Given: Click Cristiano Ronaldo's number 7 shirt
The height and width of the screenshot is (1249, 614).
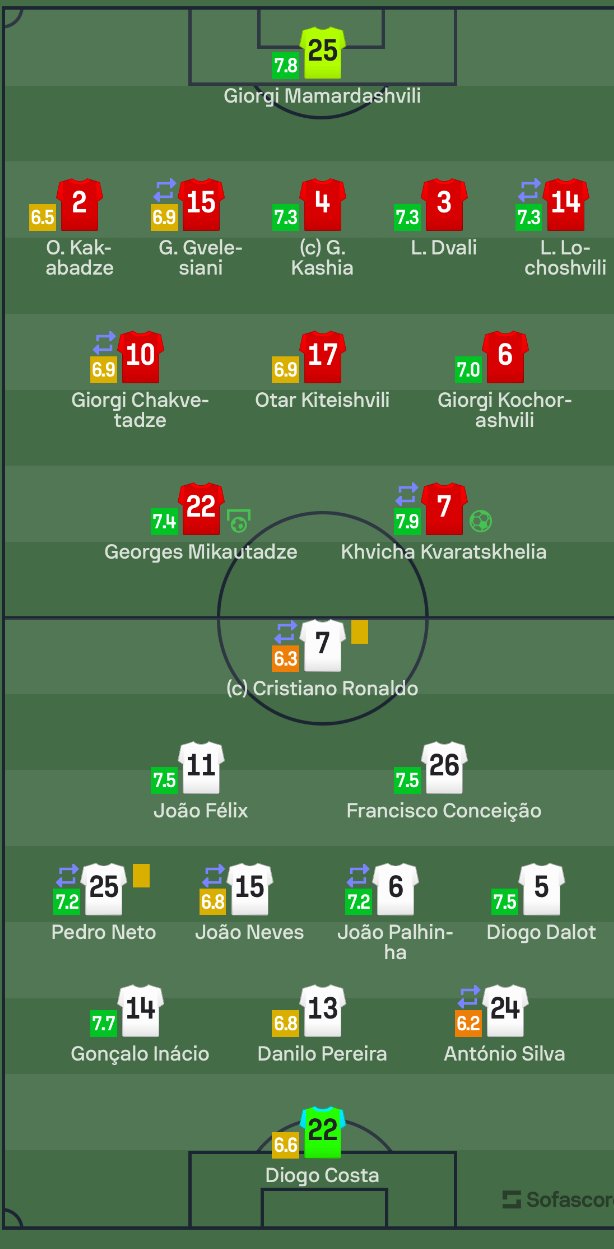Looking at the screenshot, I should pos(322,644).
